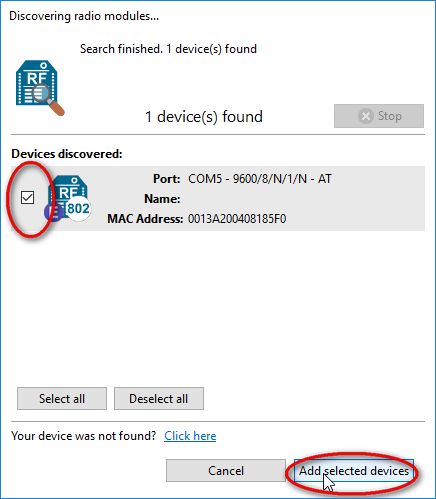The height and width of the screenshot is (499, 436).
Task: Click the Search finished status message
Action: pos(168,49)
